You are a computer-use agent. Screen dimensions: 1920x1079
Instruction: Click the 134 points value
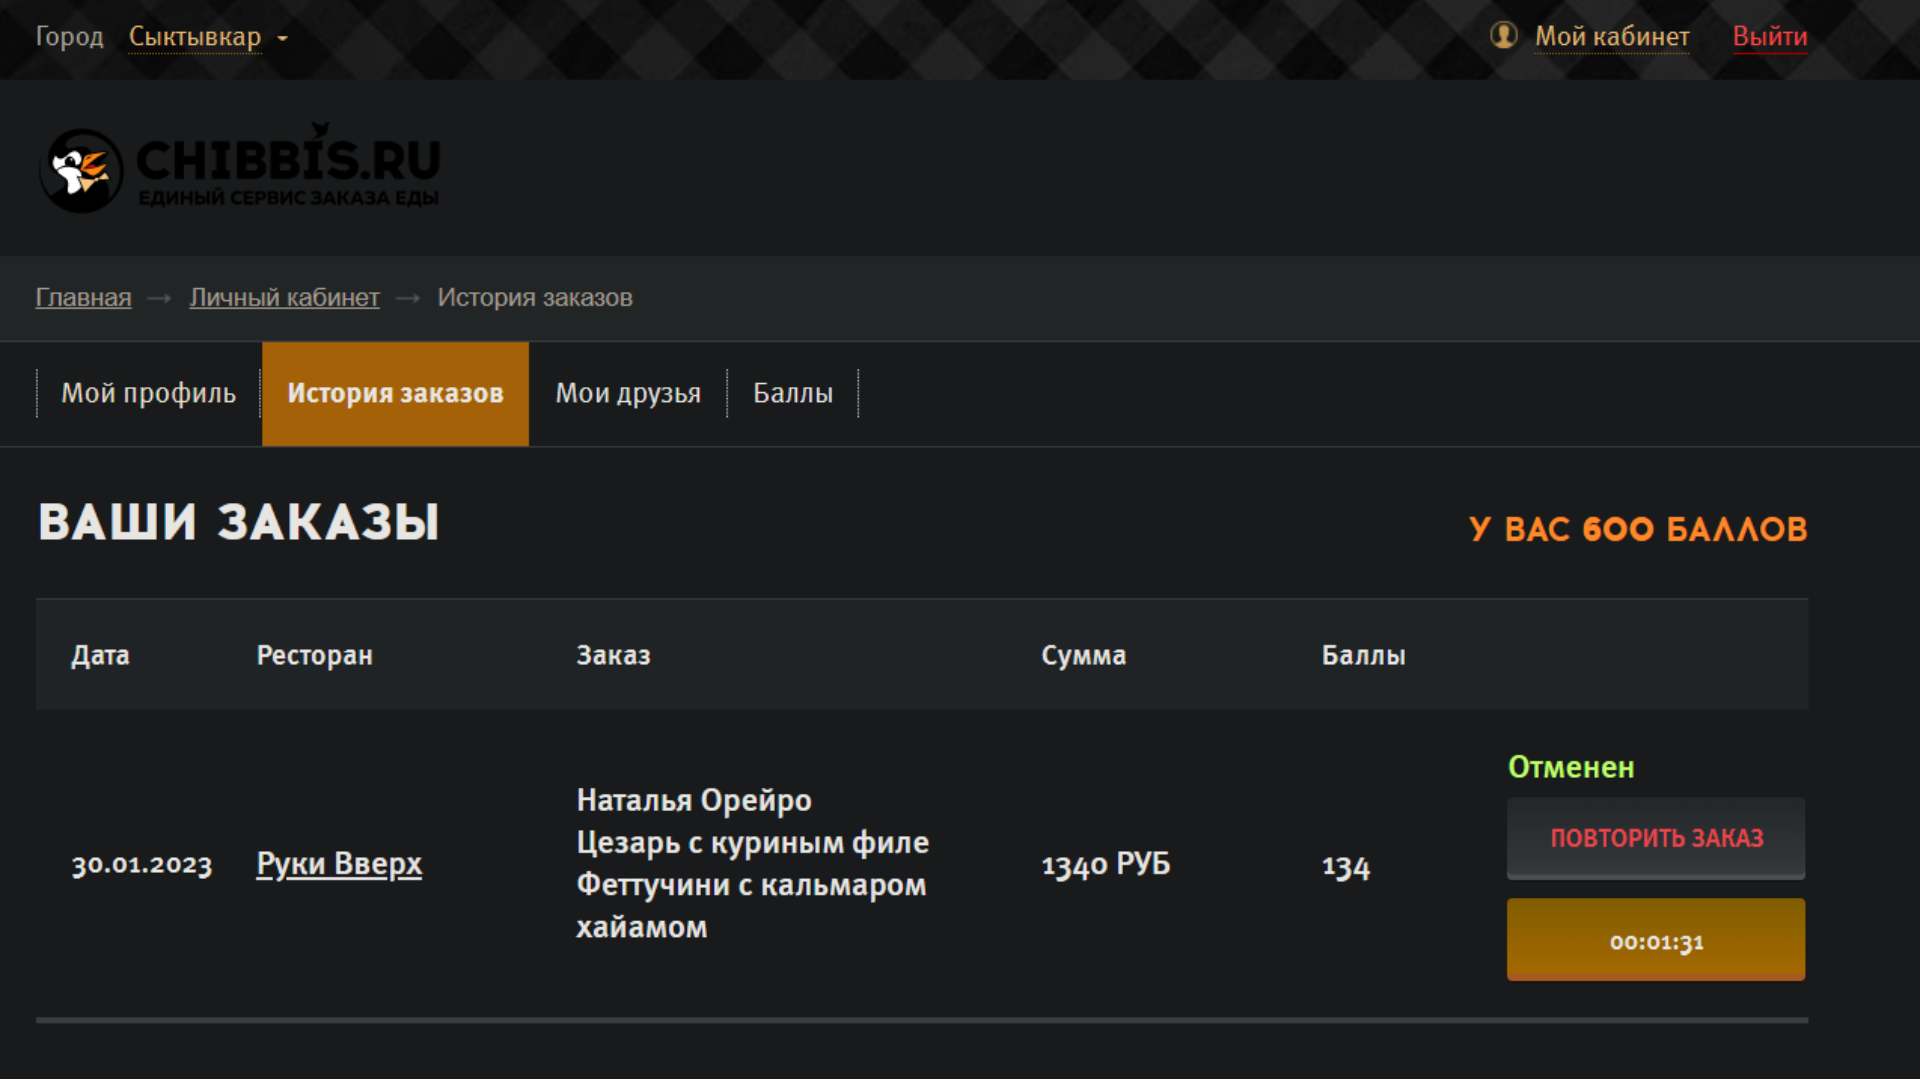pyautogui.click(x=1346, y=866)
